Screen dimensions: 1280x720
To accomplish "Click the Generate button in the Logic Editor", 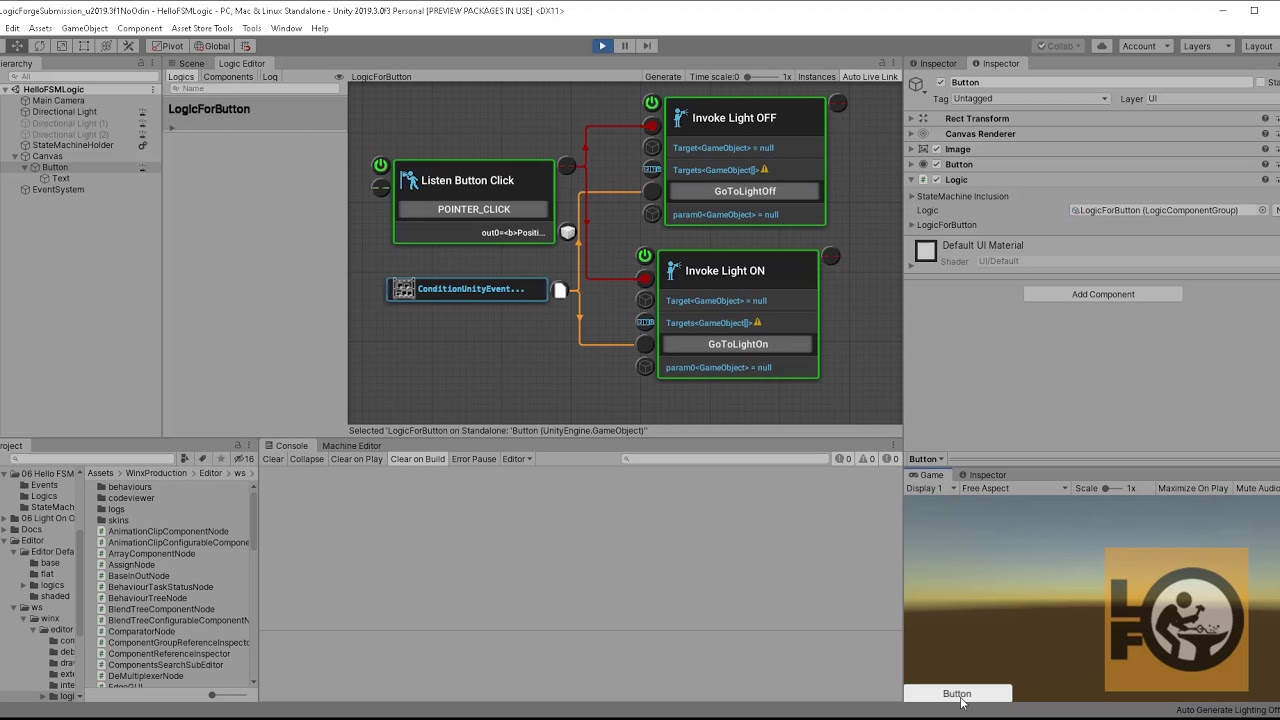I will [x=663, y=76].
